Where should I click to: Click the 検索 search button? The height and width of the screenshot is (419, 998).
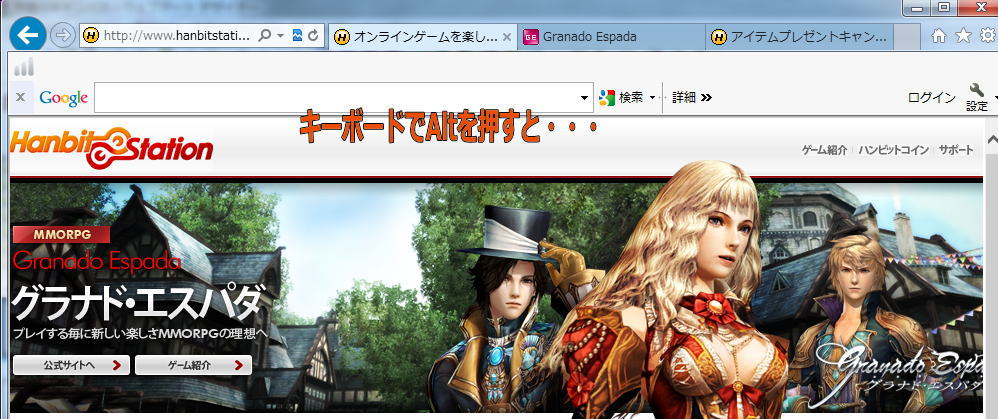pos(621,98)
